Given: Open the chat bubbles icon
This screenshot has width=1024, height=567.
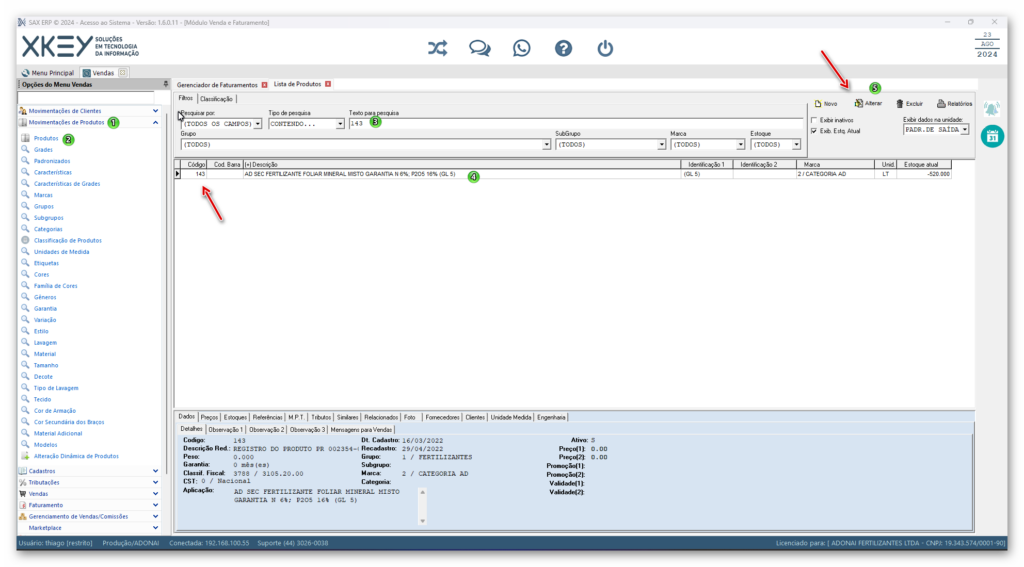Looking at the screenshot, I should point(479,48).
